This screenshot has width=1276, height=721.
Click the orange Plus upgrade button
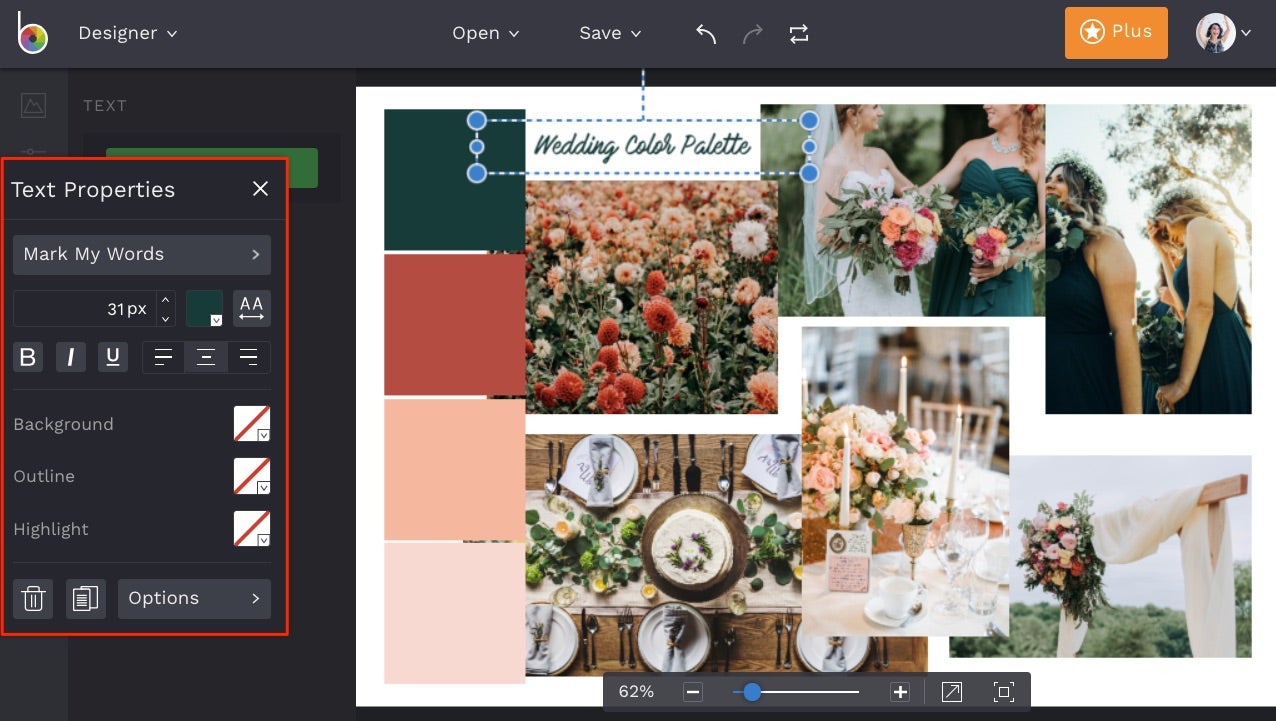1116,32
